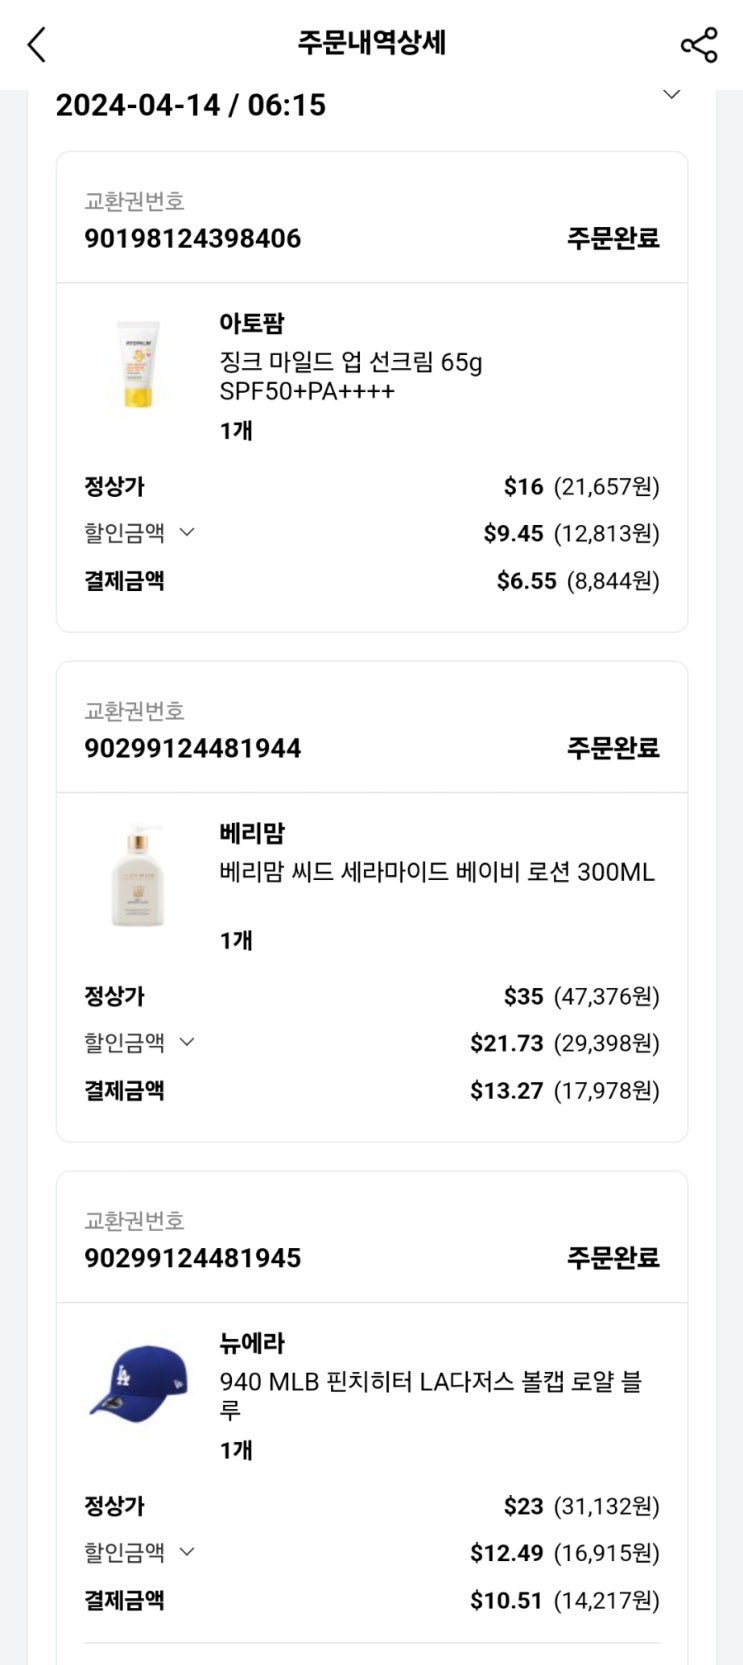The width and height of the screenshot is (743, 1665).
Task: Tap 주문완료 status on the sunscreen order
Action: click(613, 238)
